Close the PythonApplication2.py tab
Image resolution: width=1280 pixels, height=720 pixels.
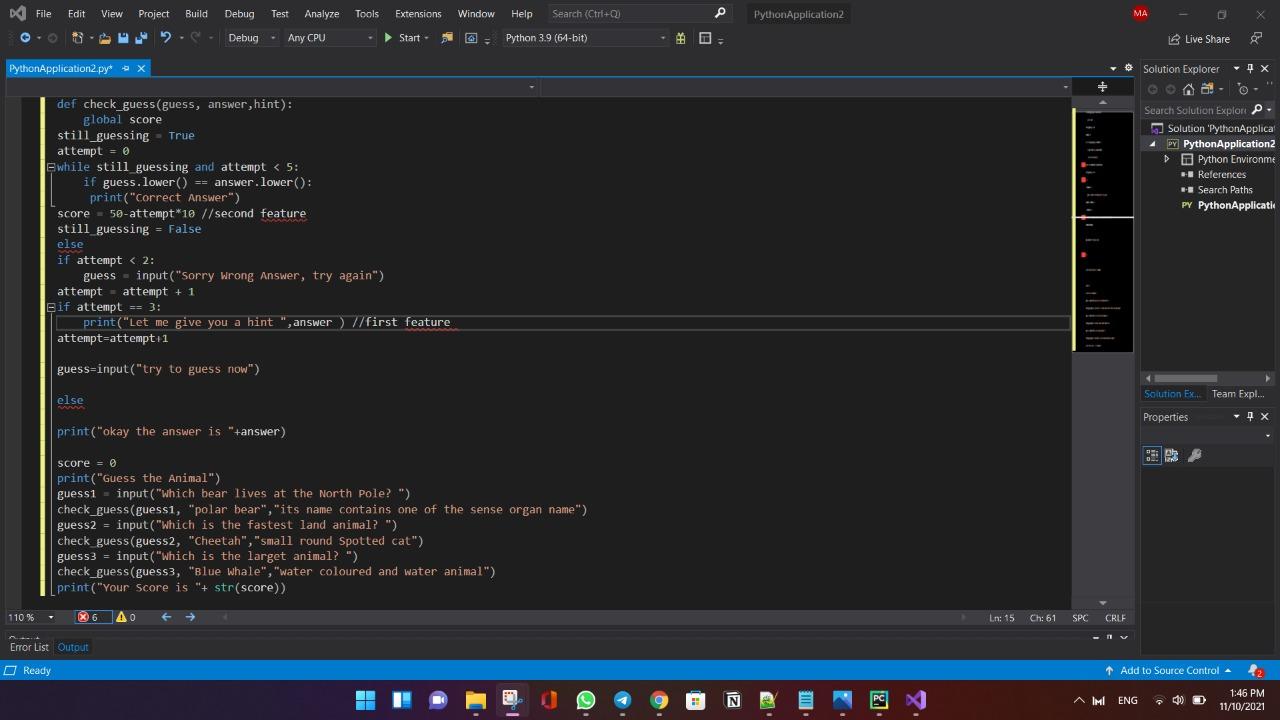coord(141,68)
